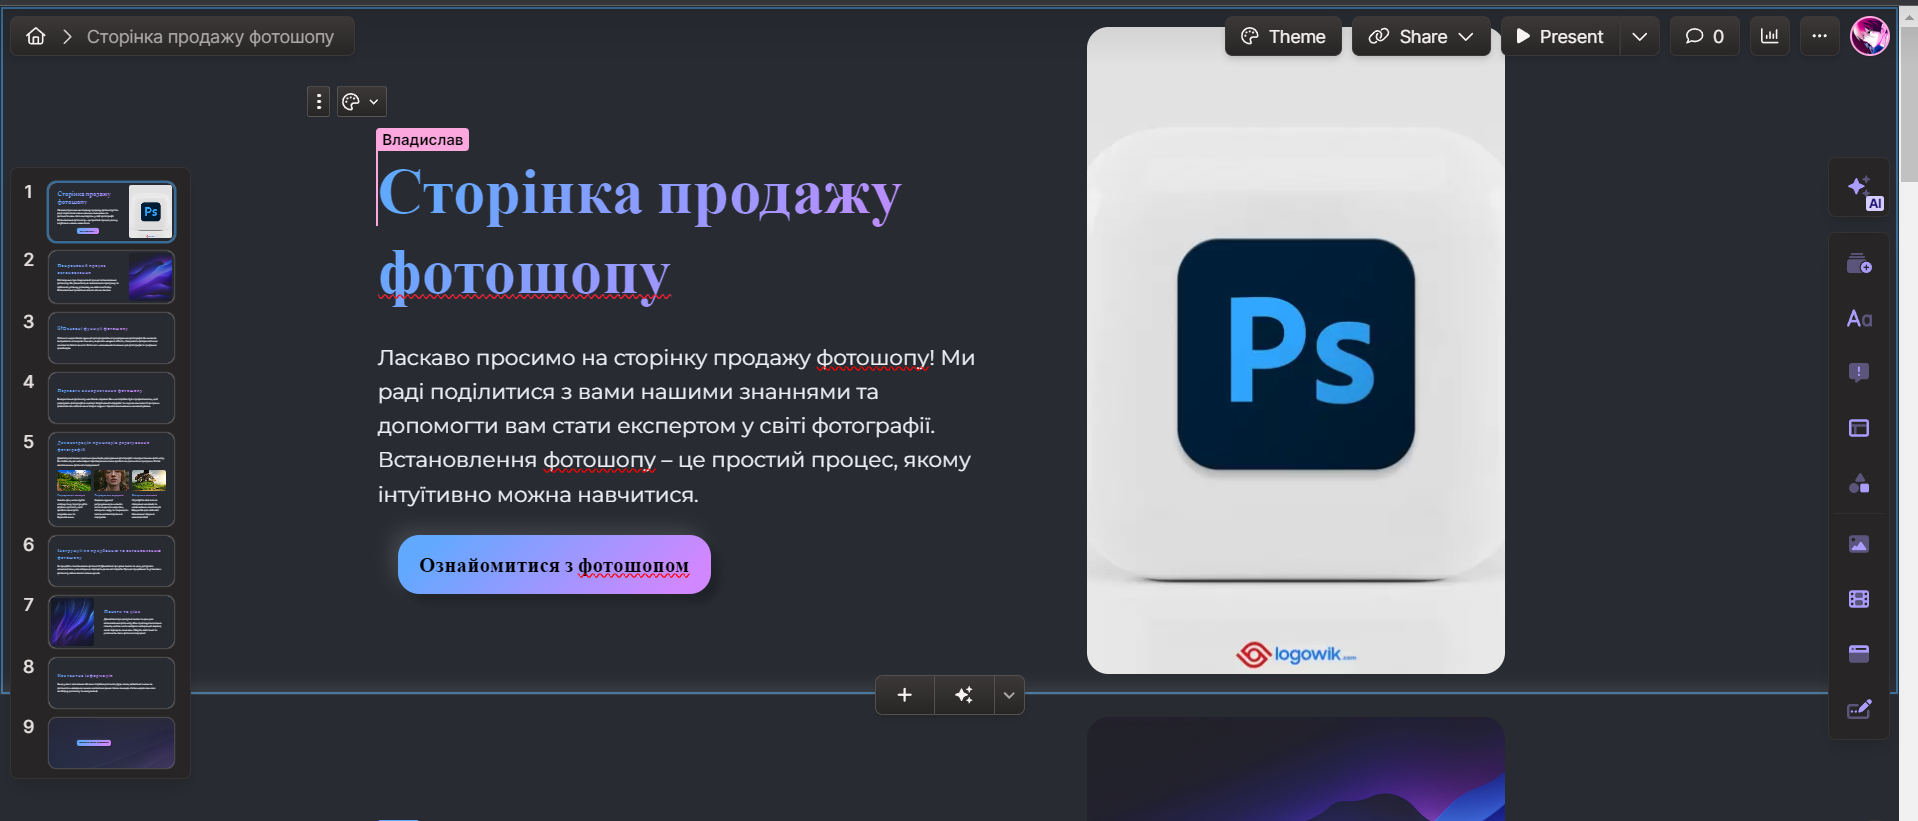Open the user profile avatar

coord(1870,36)
